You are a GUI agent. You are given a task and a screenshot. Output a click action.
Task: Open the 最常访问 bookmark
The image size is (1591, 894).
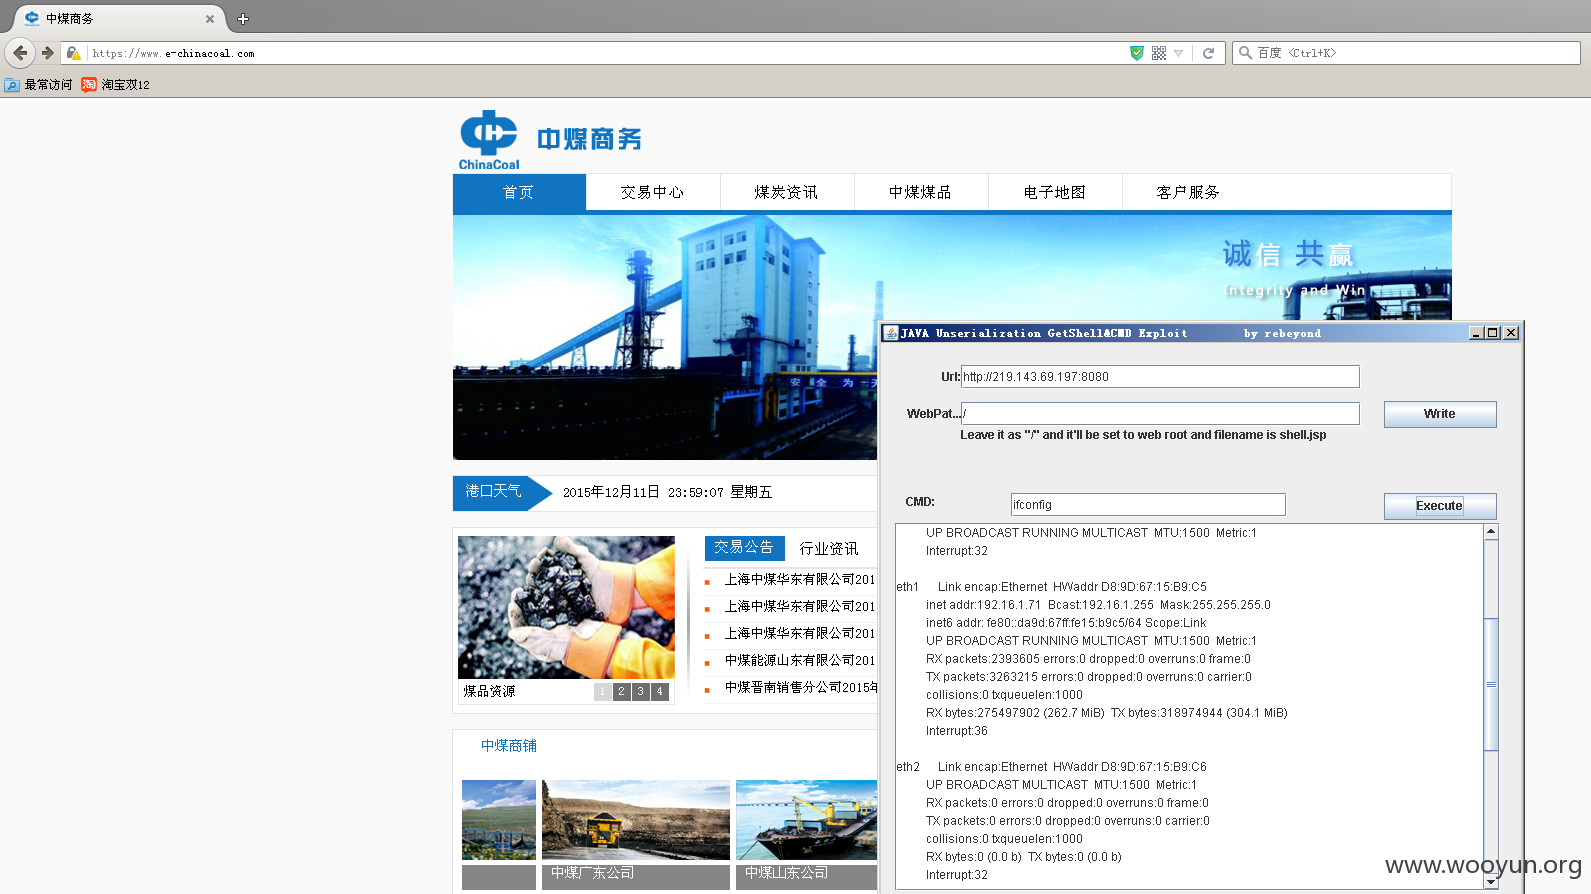click(x=38, y=85)
